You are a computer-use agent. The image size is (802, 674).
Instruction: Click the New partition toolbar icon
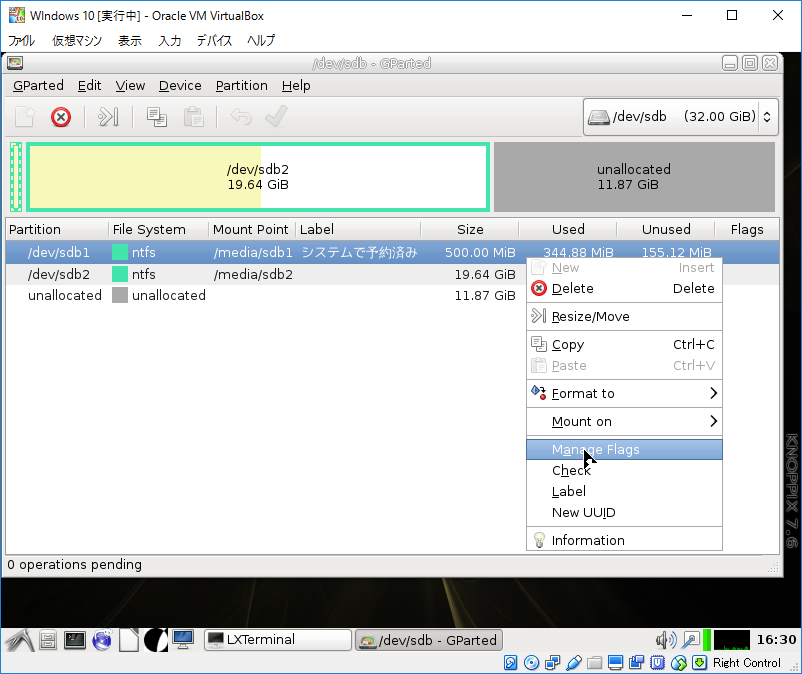pos(25,117)
